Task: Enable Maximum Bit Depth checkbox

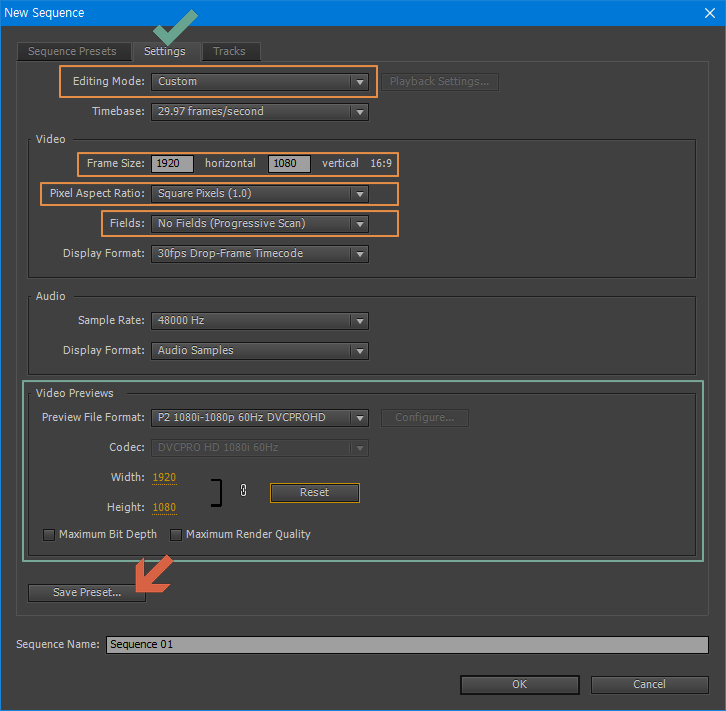Action: 49,535
